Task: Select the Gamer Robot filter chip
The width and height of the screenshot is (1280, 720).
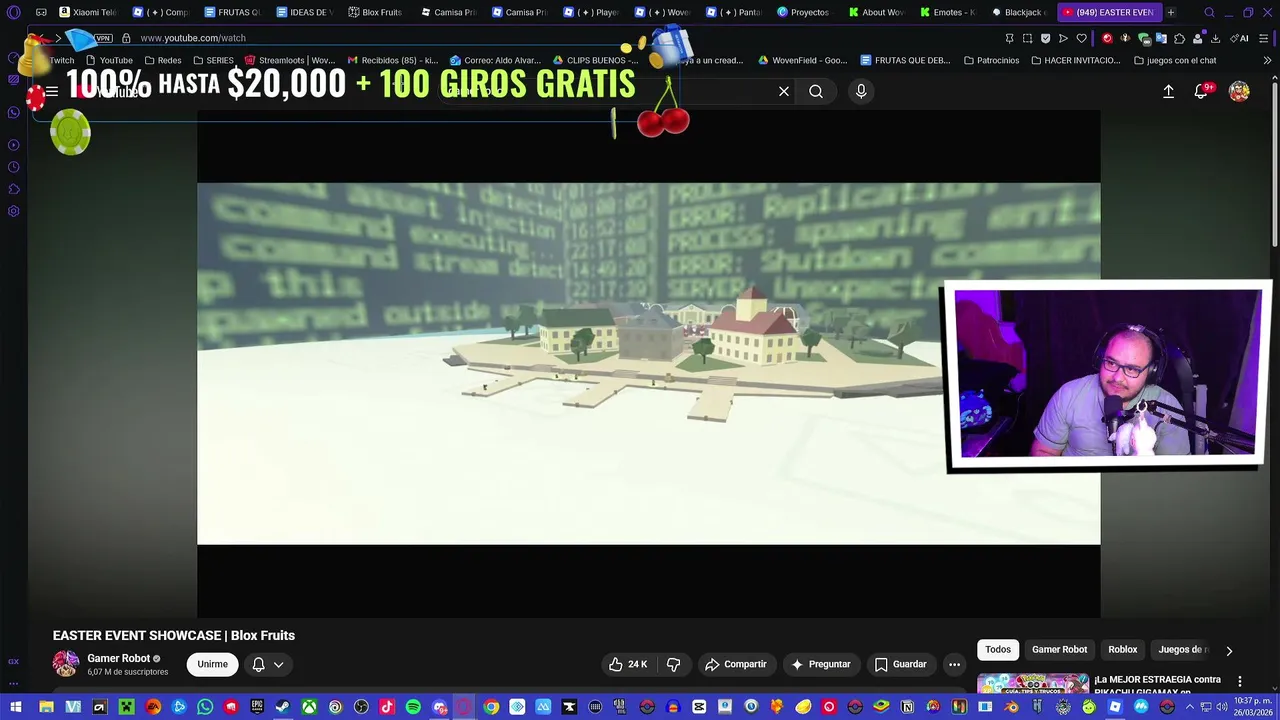Action: [x=1059, y=650]
